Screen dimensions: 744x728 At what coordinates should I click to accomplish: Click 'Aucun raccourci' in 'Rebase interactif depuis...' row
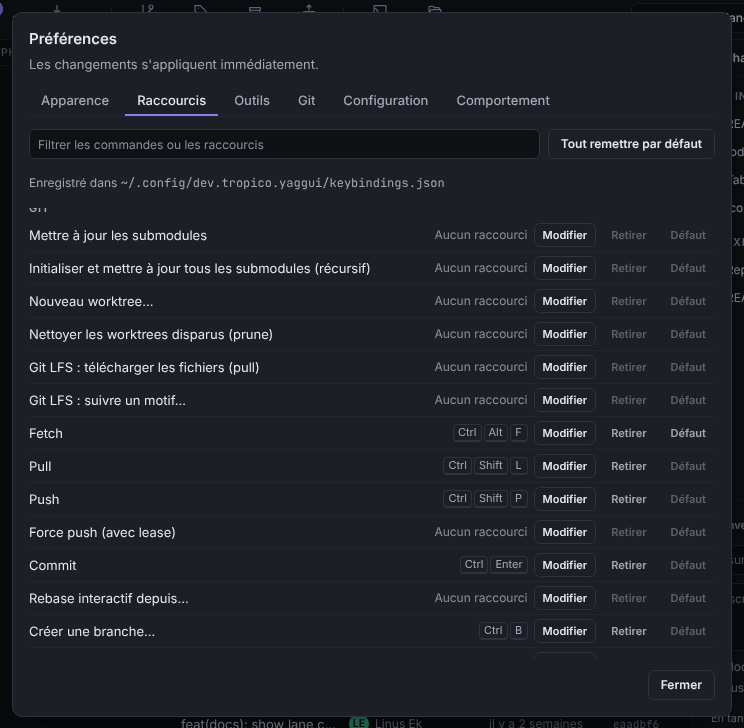pos(481,598)
